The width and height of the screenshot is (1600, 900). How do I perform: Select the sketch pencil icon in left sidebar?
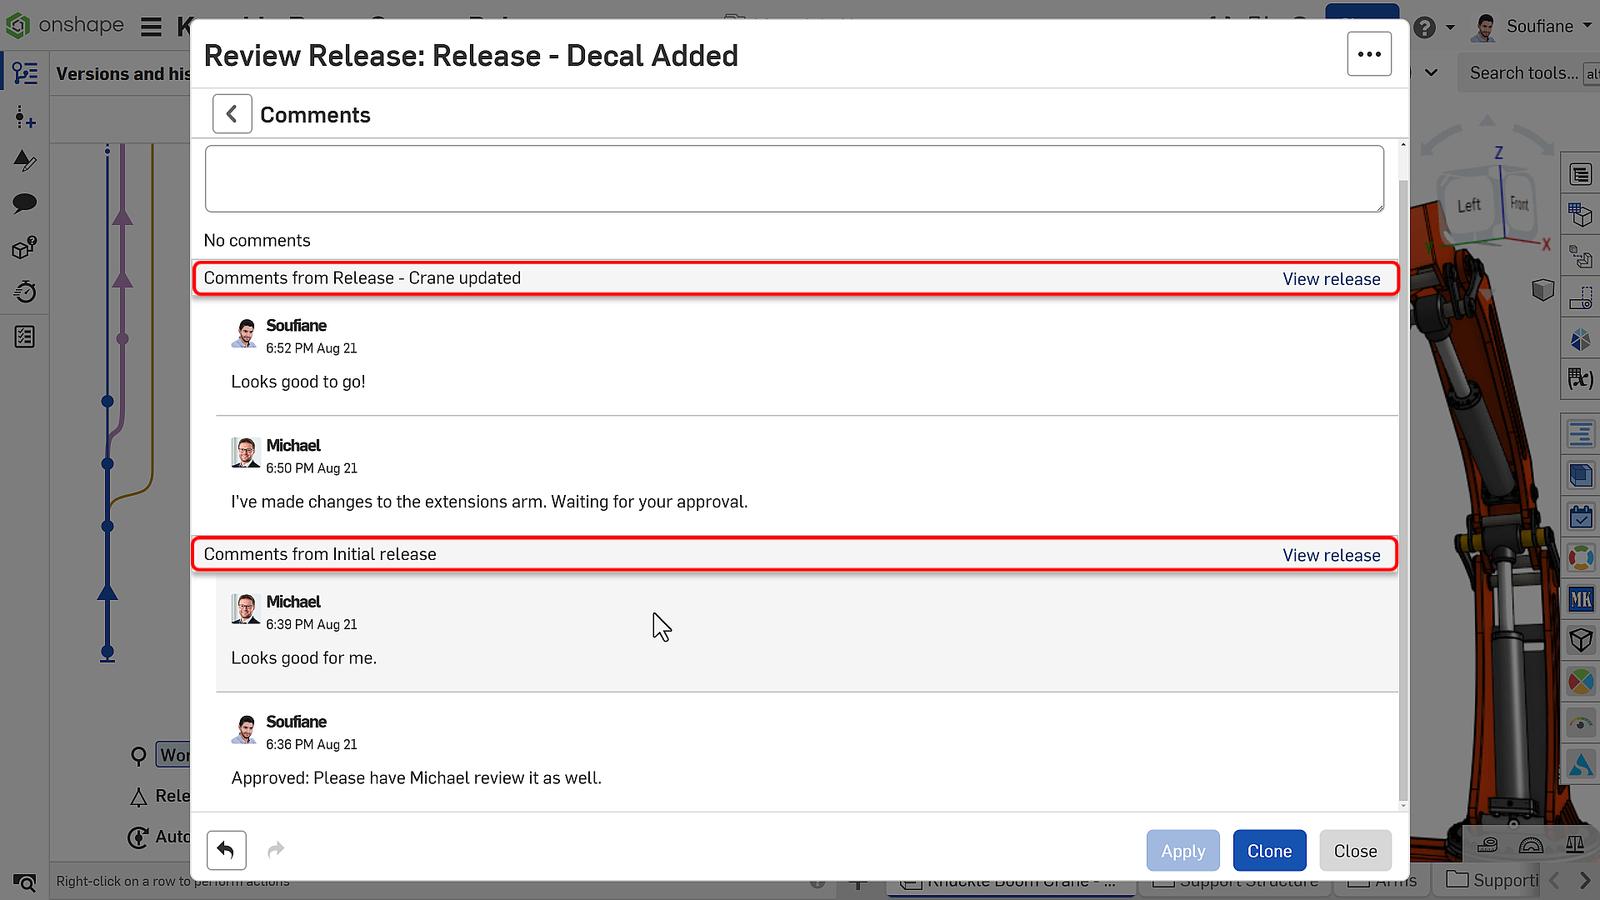(24, 161)
